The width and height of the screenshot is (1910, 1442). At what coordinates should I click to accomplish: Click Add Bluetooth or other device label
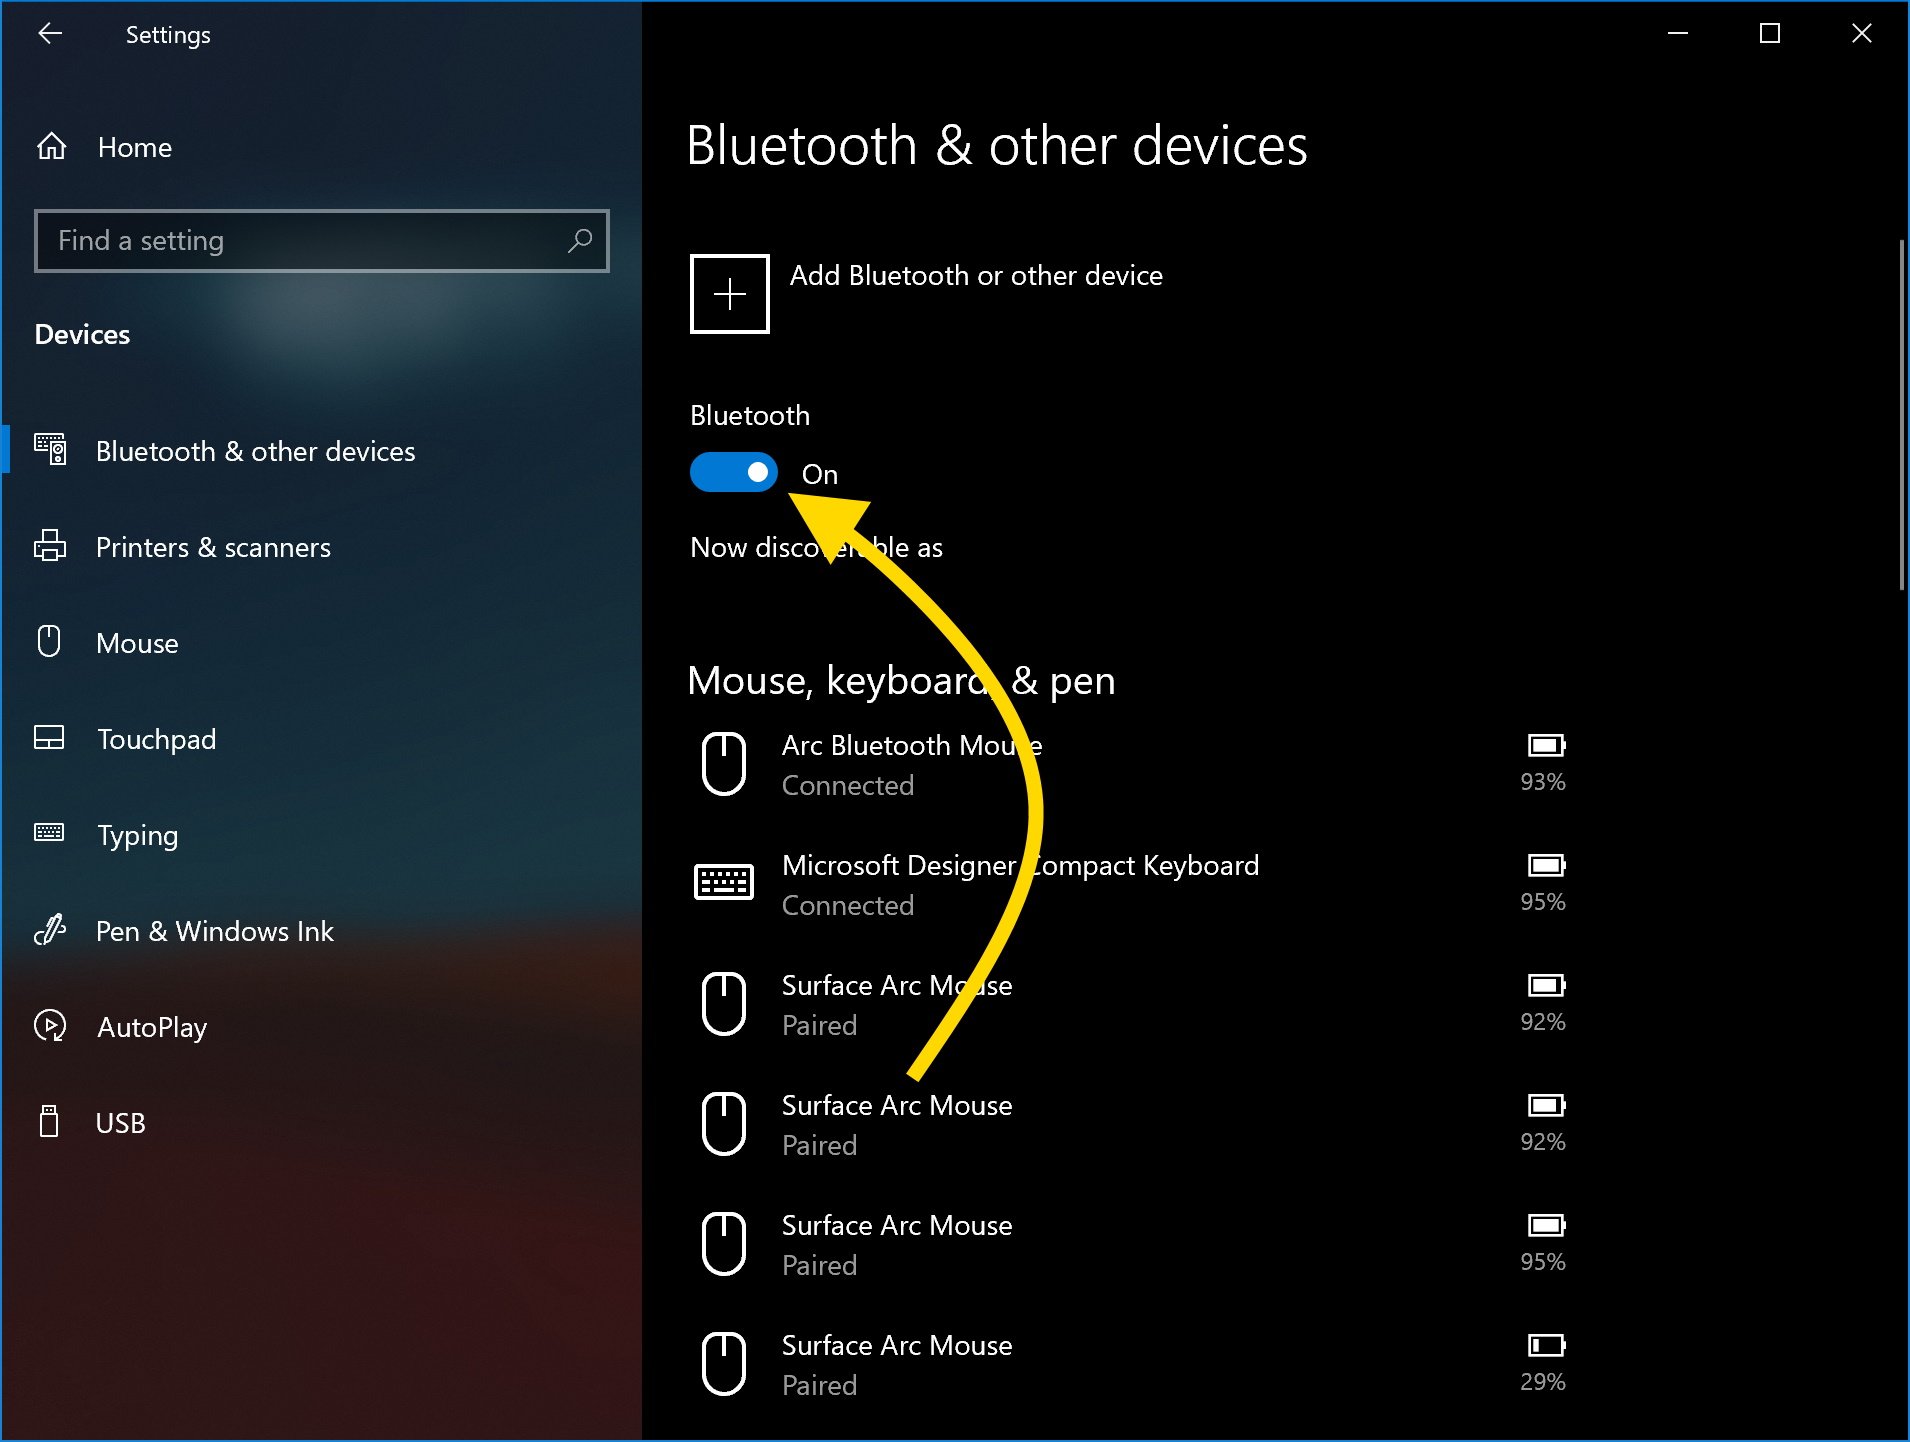976,276
